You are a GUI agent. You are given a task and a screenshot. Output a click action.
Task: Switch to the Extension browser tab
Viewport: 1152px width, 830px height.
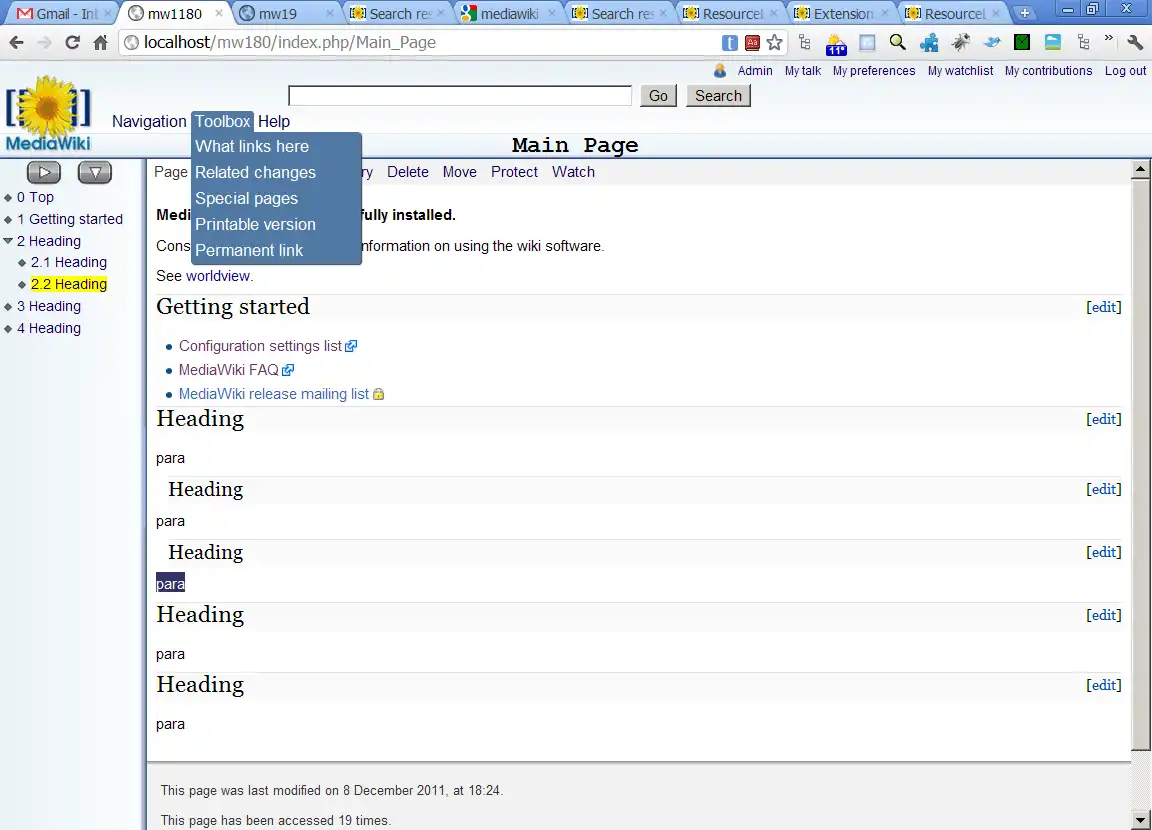[841, 13]
